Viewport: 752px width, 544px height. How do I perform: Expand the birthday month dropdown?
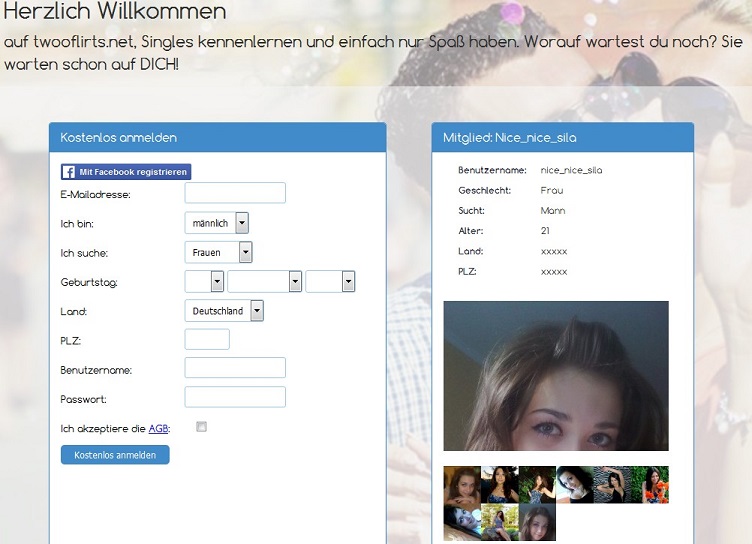click(x=264, y=282)
